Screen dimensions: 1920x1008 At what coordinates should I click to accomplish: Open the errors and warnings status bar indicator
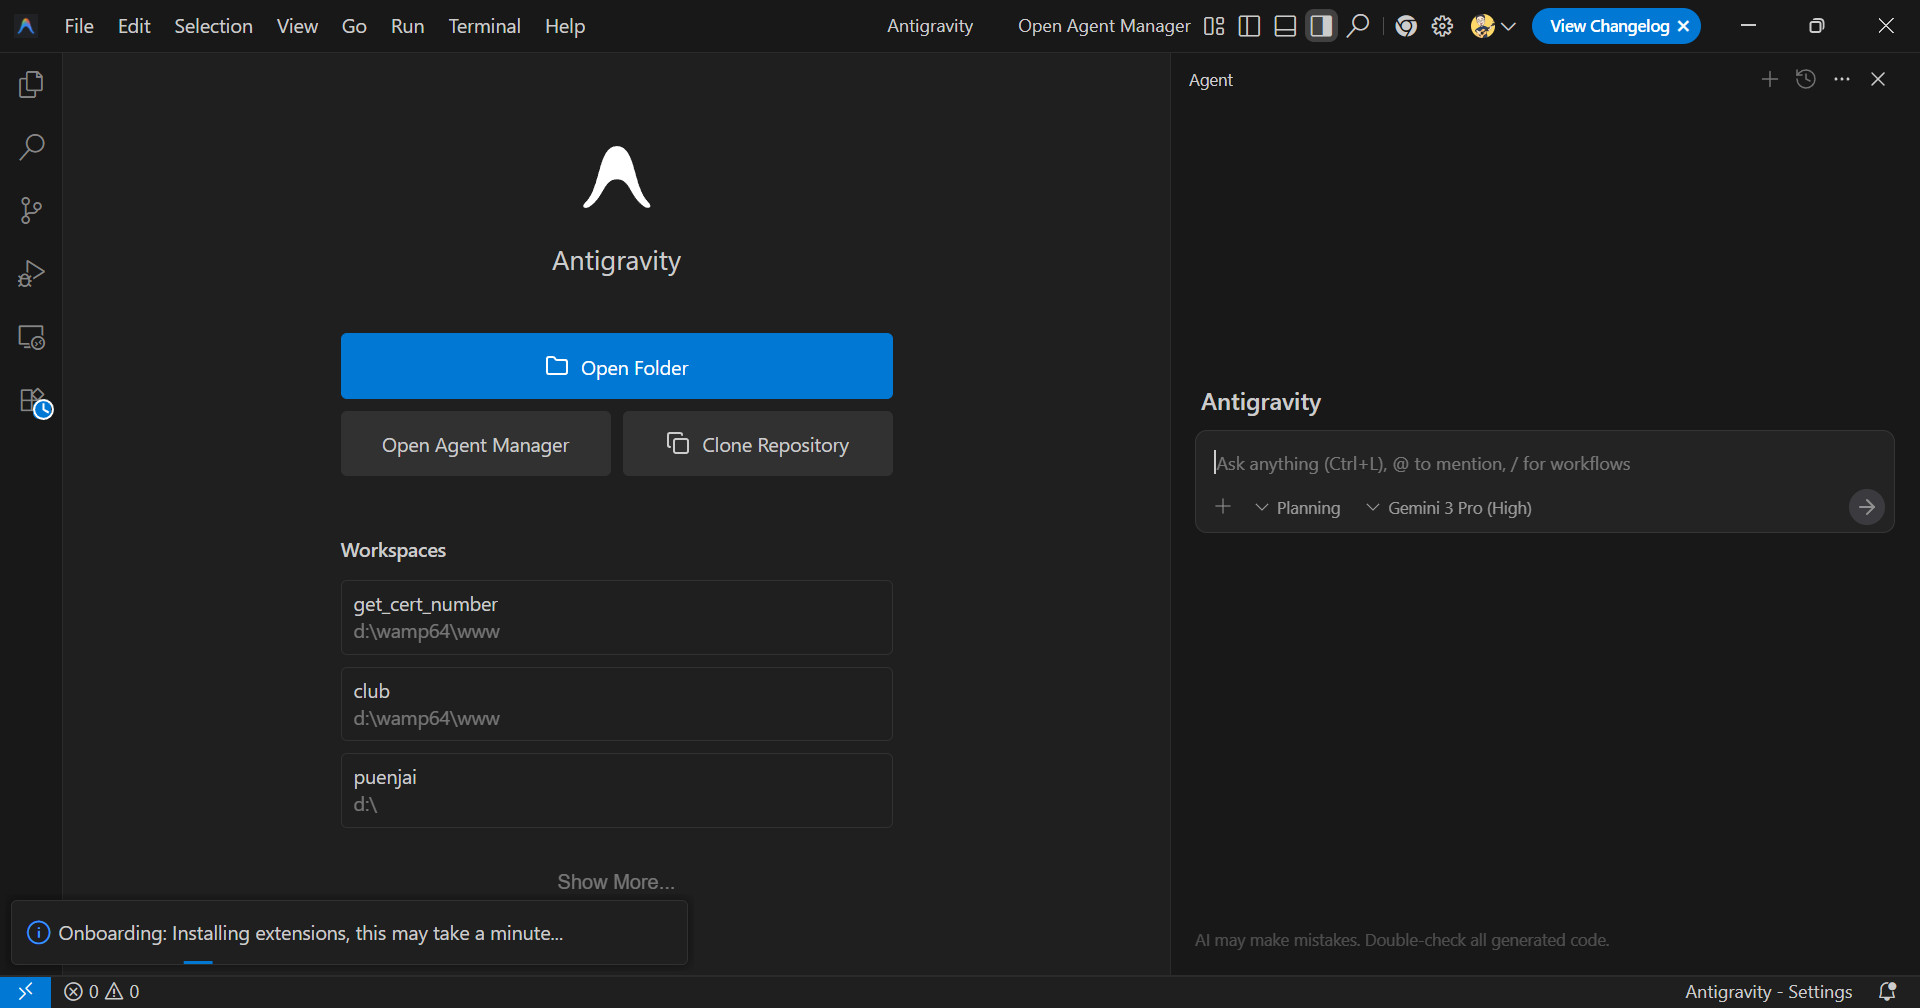[x=102, y=992]
